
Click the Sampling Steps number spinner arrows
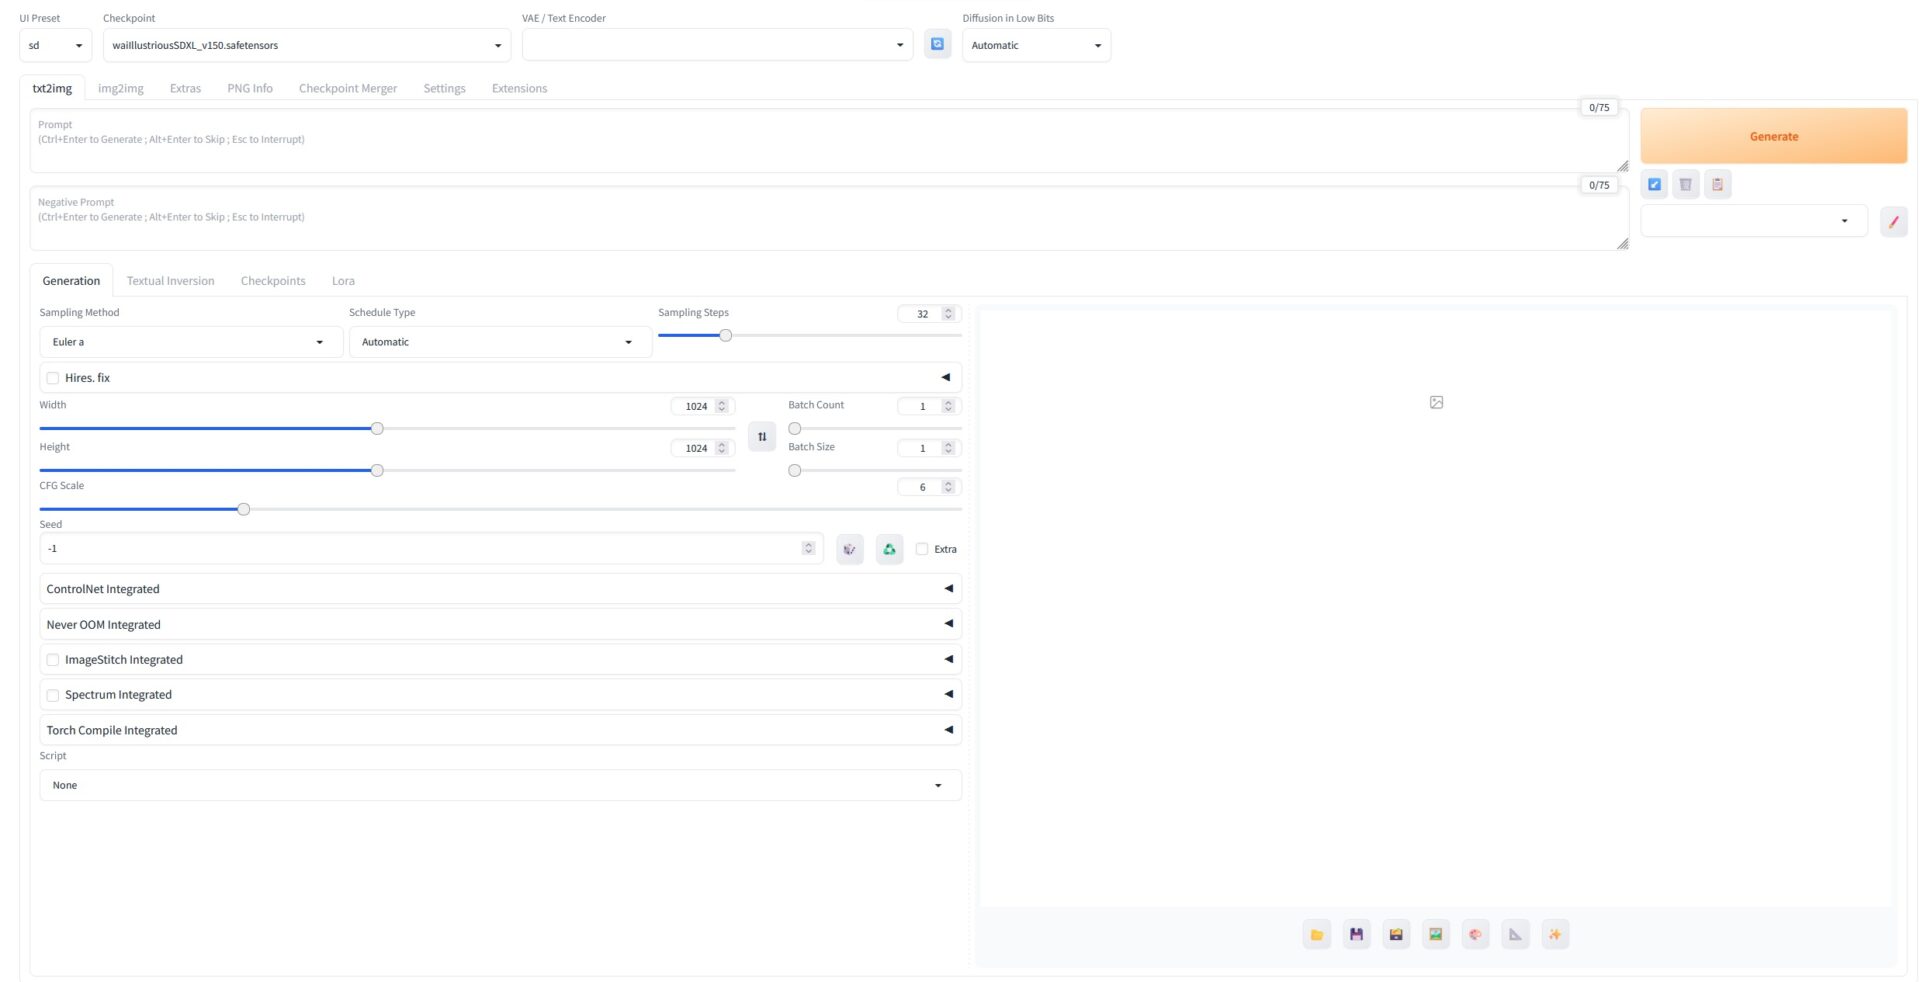coord(949,314)
